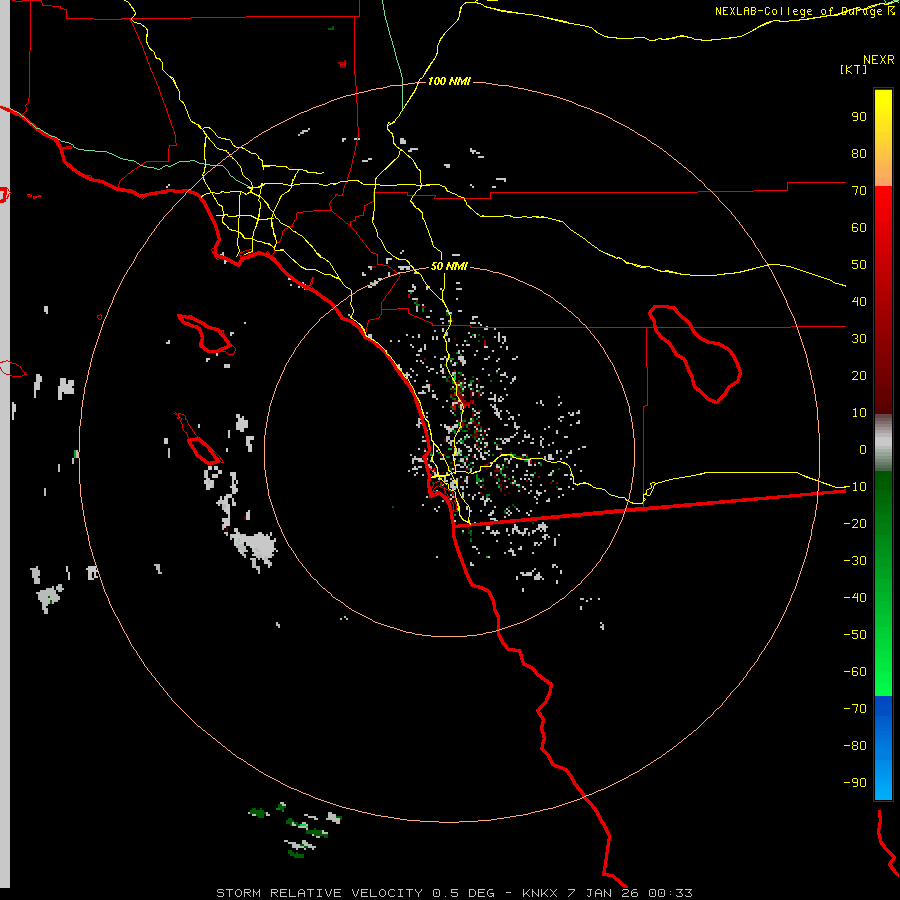Click the "00:33" timestamp in caption
This screenshot has width=900, height=900.
pyautogui.click(x=670, y=893)
